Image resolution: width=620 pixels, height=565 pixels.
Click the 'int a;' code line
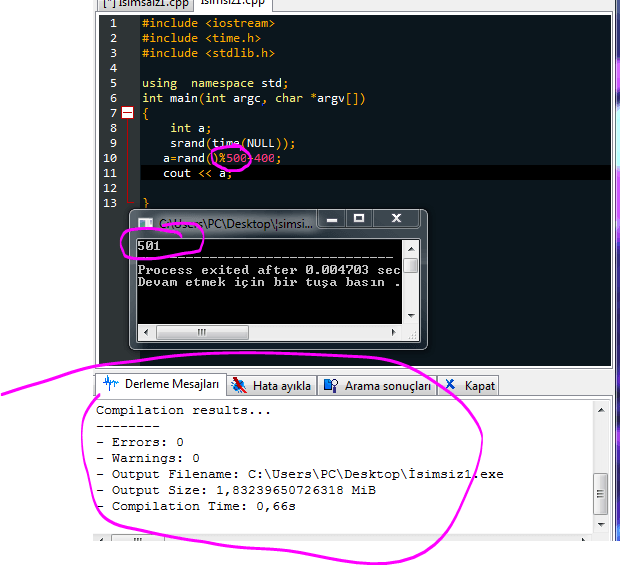point(190,128)
